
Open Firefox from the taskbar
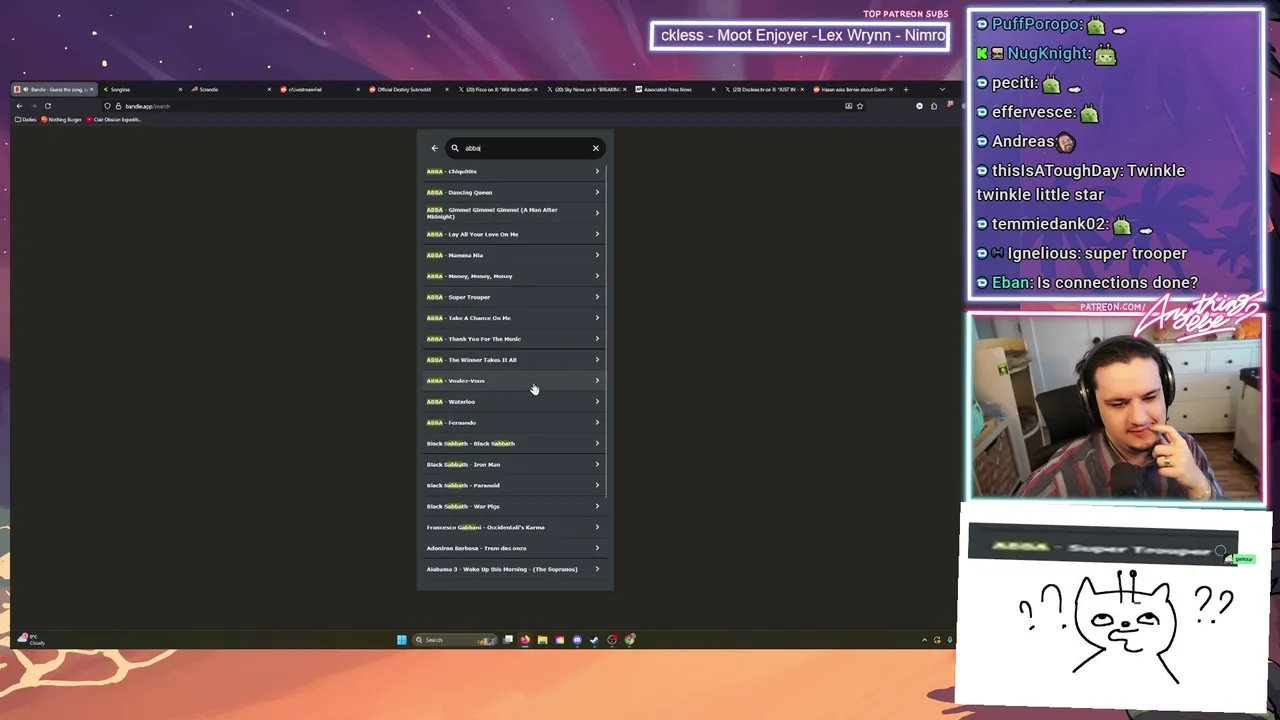click(525, 640)
